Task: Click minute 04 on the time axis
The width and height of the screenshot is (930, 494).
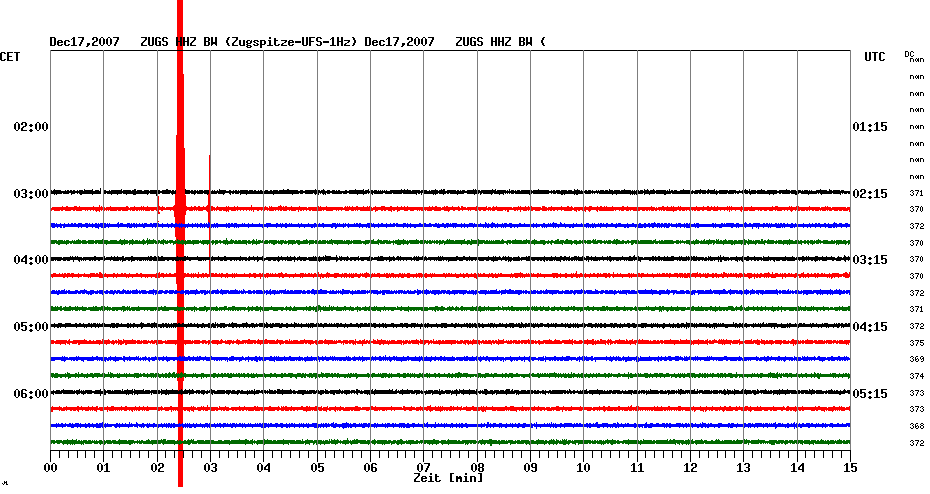Action: pyautogui.click(x=264, y=468)
